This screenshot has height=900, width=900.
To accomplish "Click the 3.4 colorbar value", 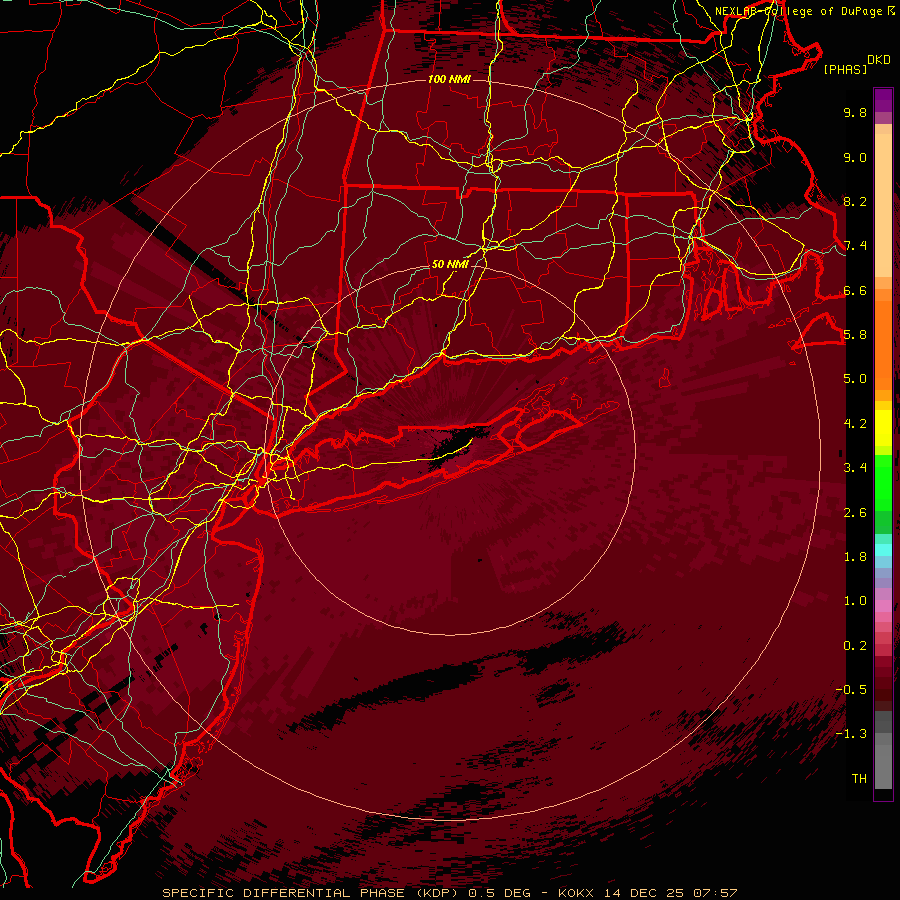I will 855,468.
